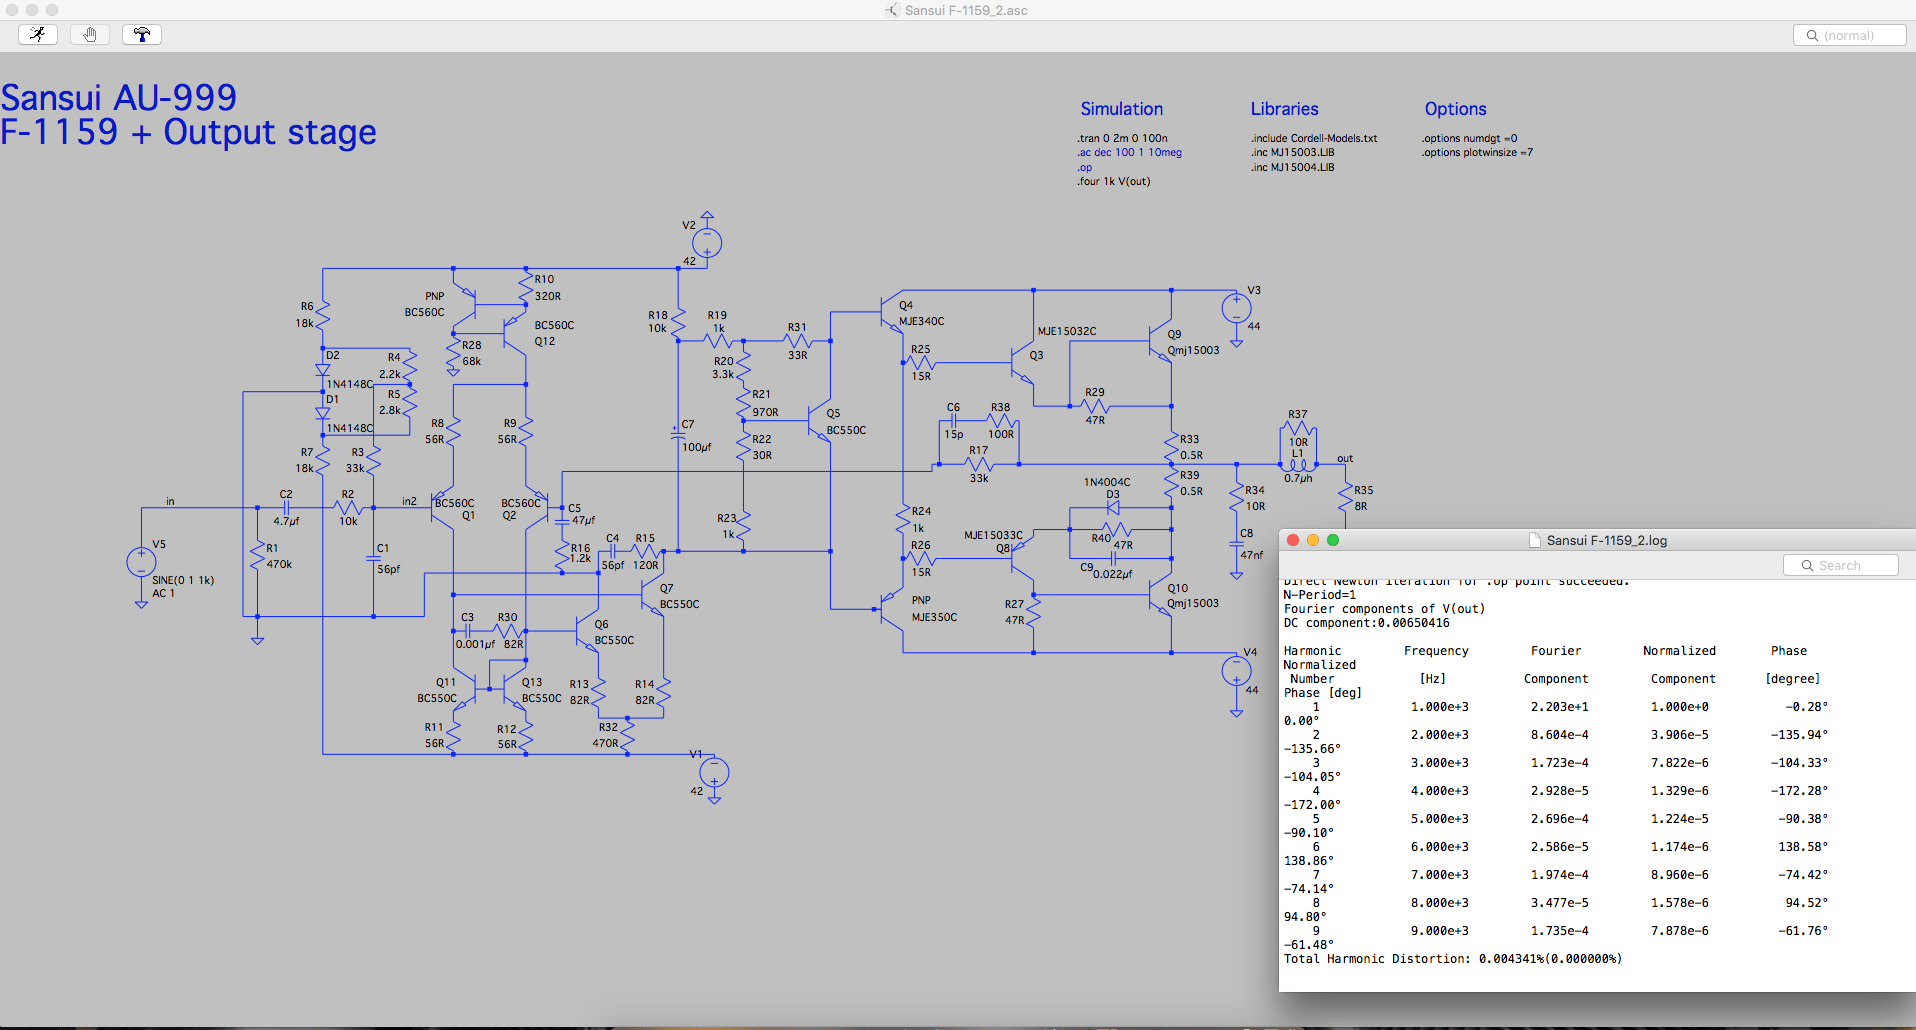
Task: Select the V4 voltage source symbol
Action: tap(1236, 670)
